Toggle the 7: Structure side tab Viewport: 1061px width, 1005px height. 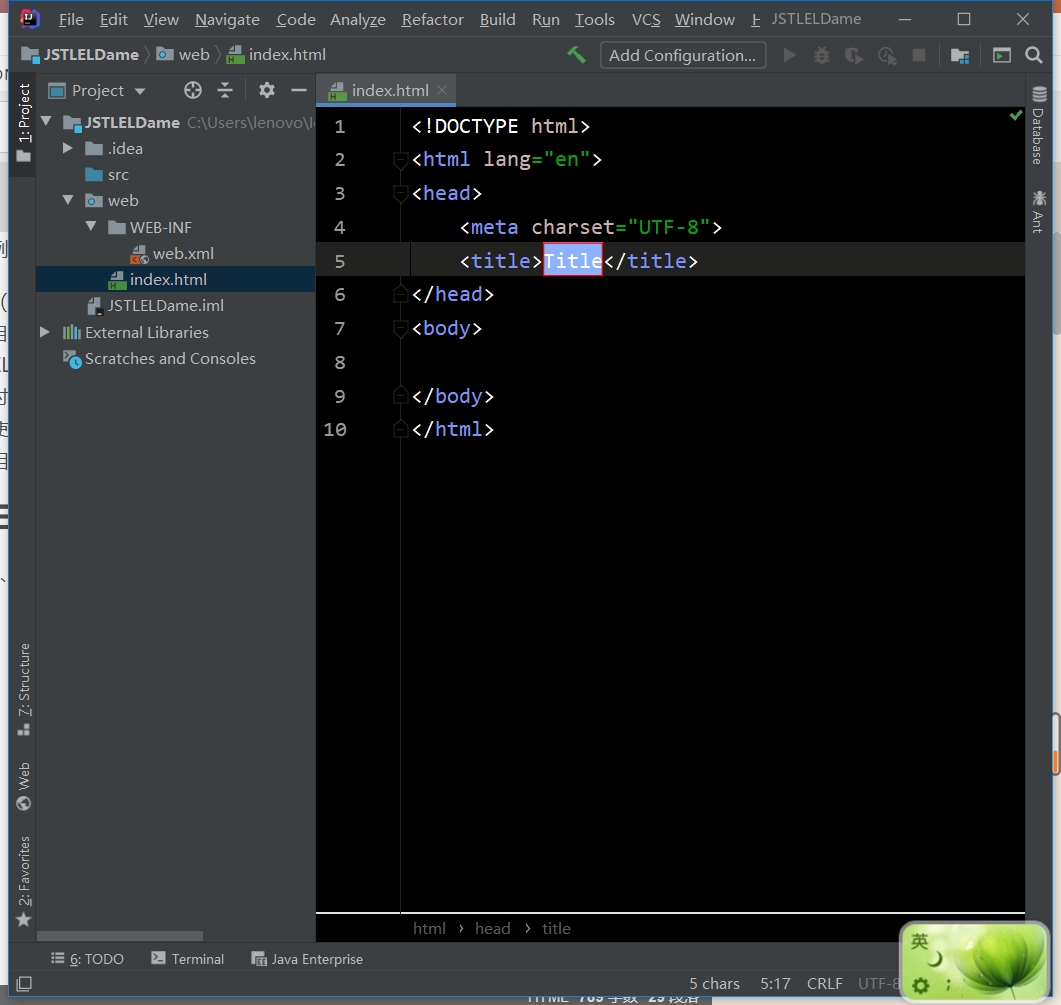click(x=24, y=689)
